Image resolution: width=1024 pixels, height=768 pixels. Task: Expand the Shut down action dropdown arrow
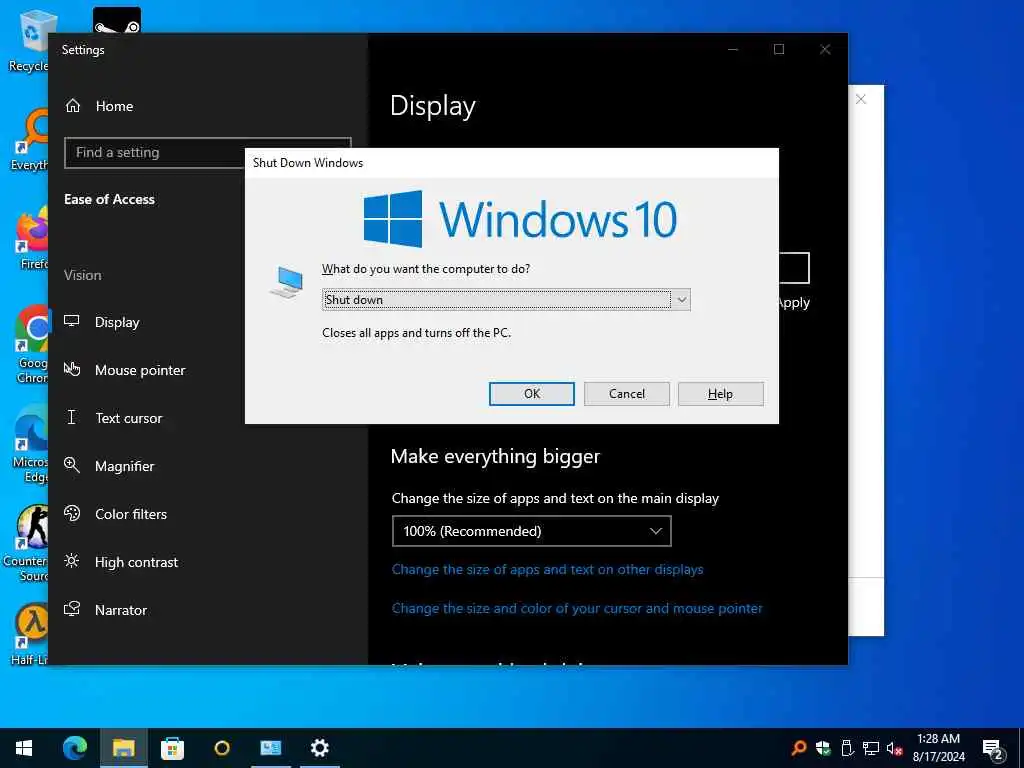click(681, 300)
